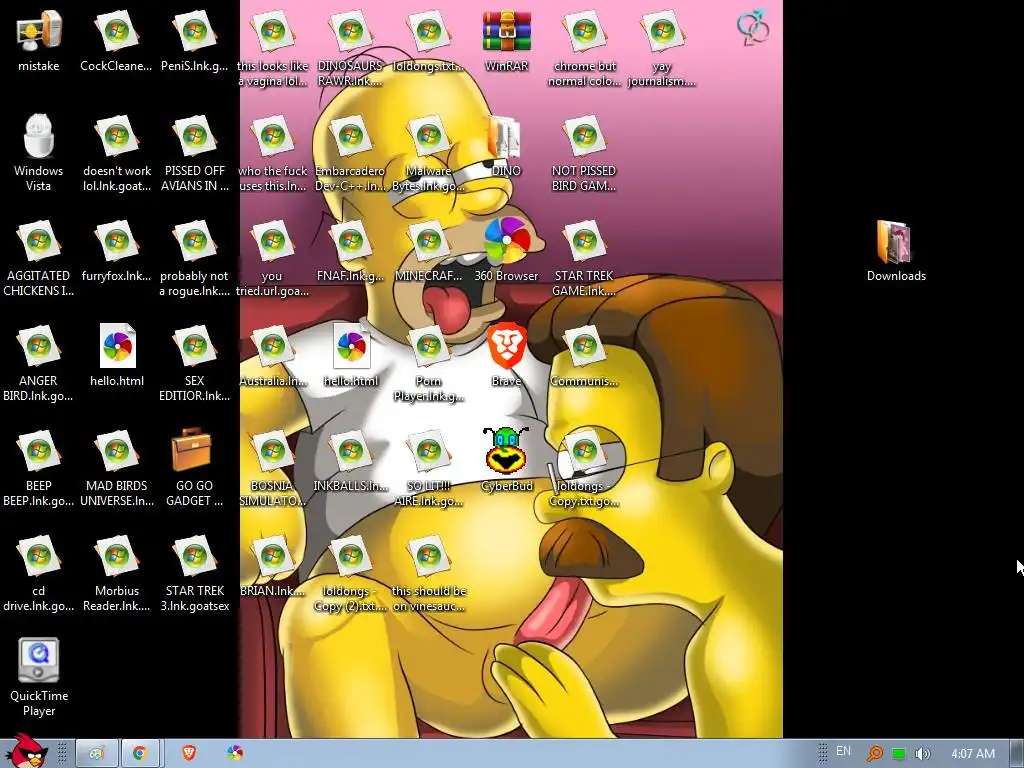Screen dimensions: 1024x768
Task: Open the 'SO LIT!!! AIRE.lnk' shortcut
Action: tap(428, 468)
